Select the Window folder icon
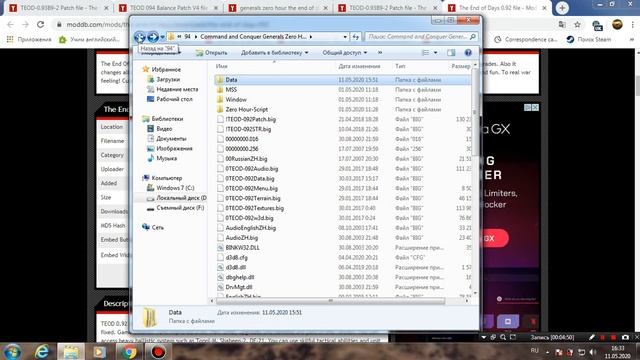 pos(220,99)
